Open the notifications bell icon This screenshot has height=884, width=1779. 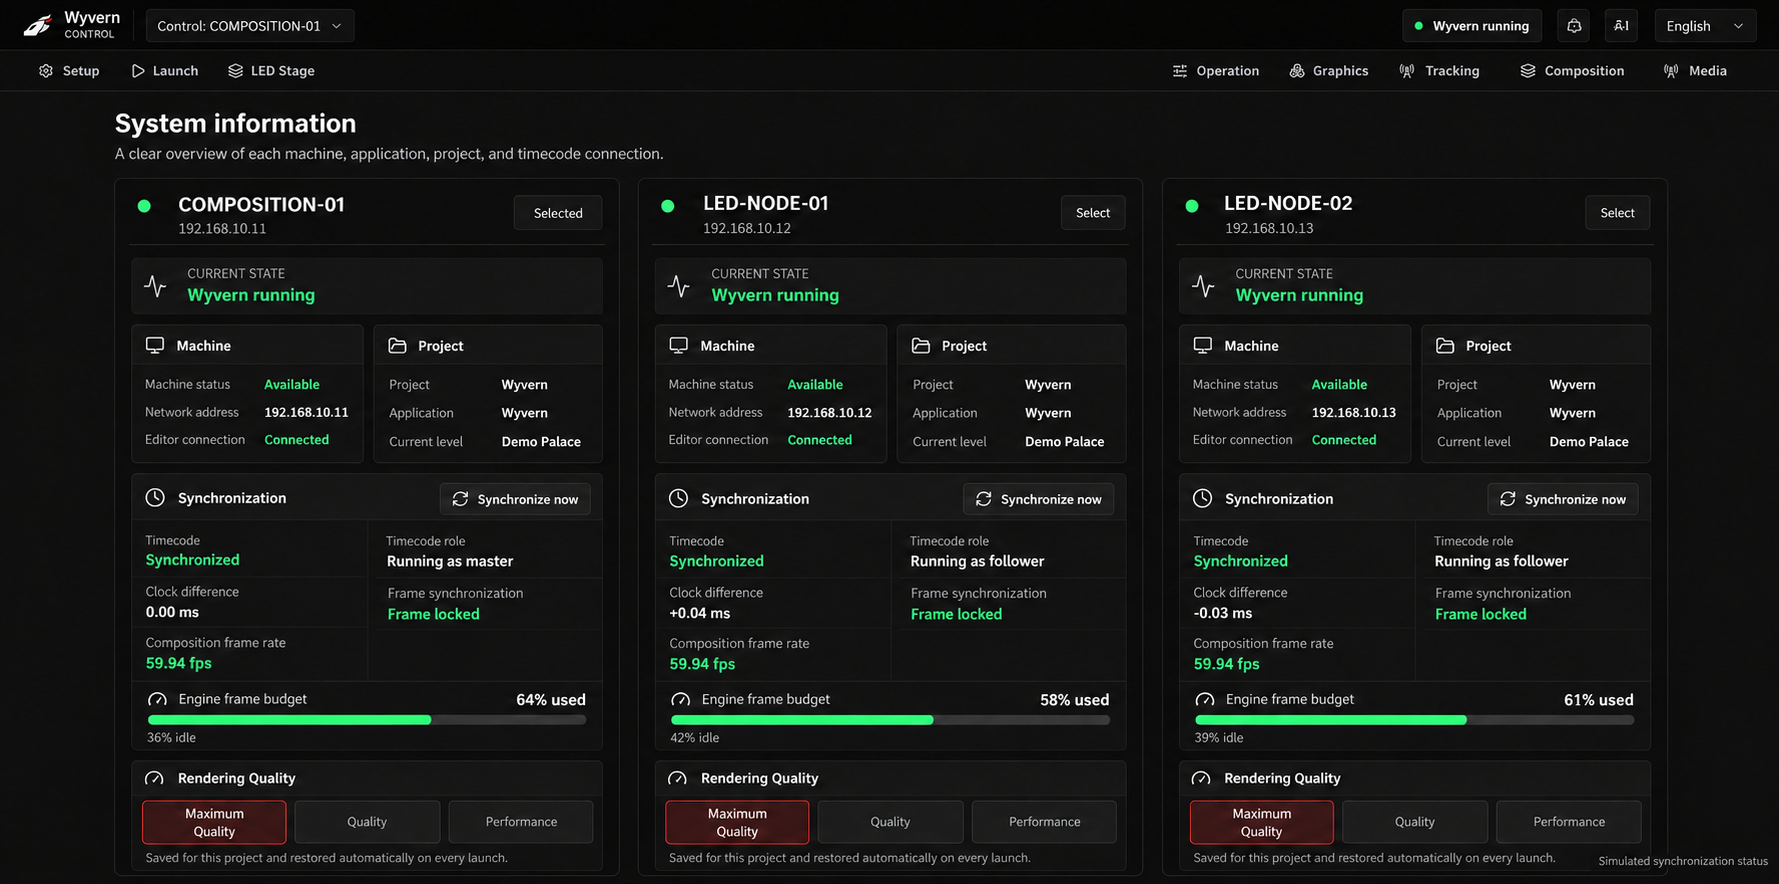point(1574,26)
